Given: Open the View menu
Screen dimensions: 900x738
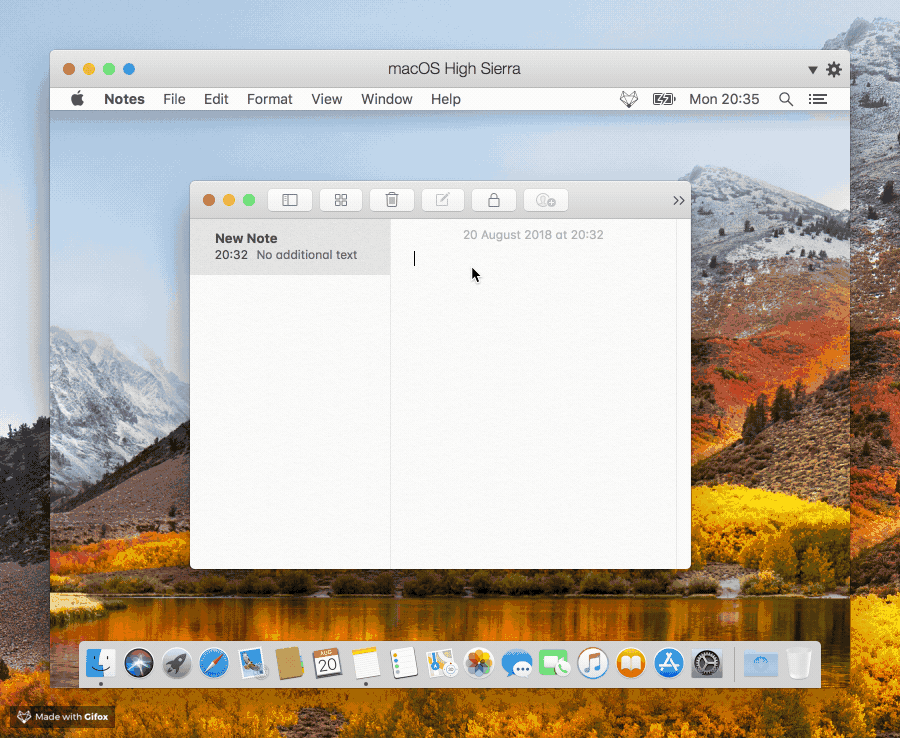Looking at the screenshot, I should [327, 99].
